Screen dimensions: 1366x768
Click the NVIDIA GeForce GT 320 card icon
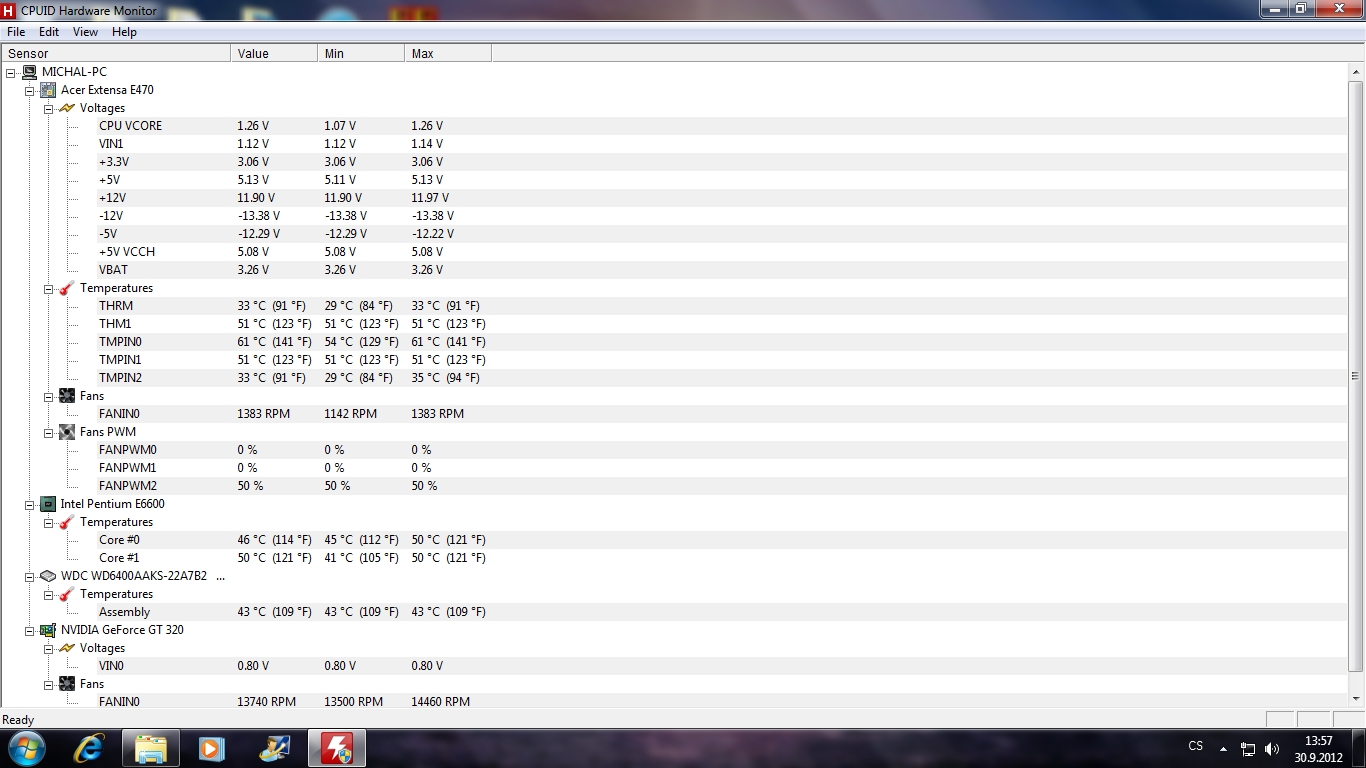tap(48, 630)
